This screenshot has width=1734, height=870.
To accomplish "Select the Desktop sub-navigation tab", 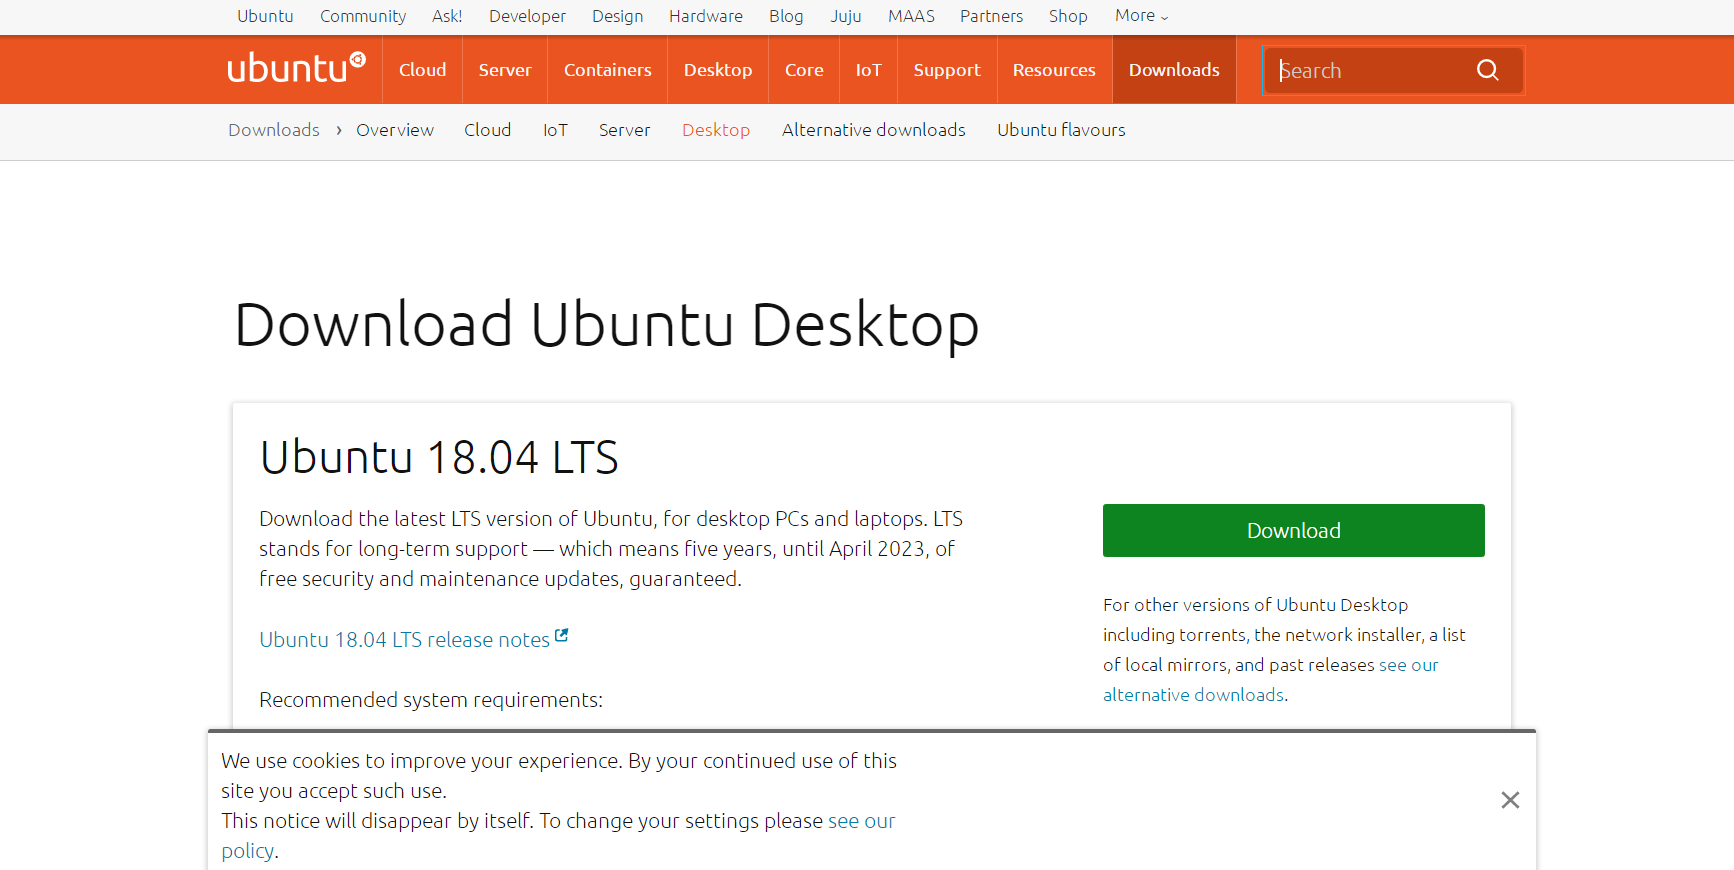I will [x=716, y=130].
